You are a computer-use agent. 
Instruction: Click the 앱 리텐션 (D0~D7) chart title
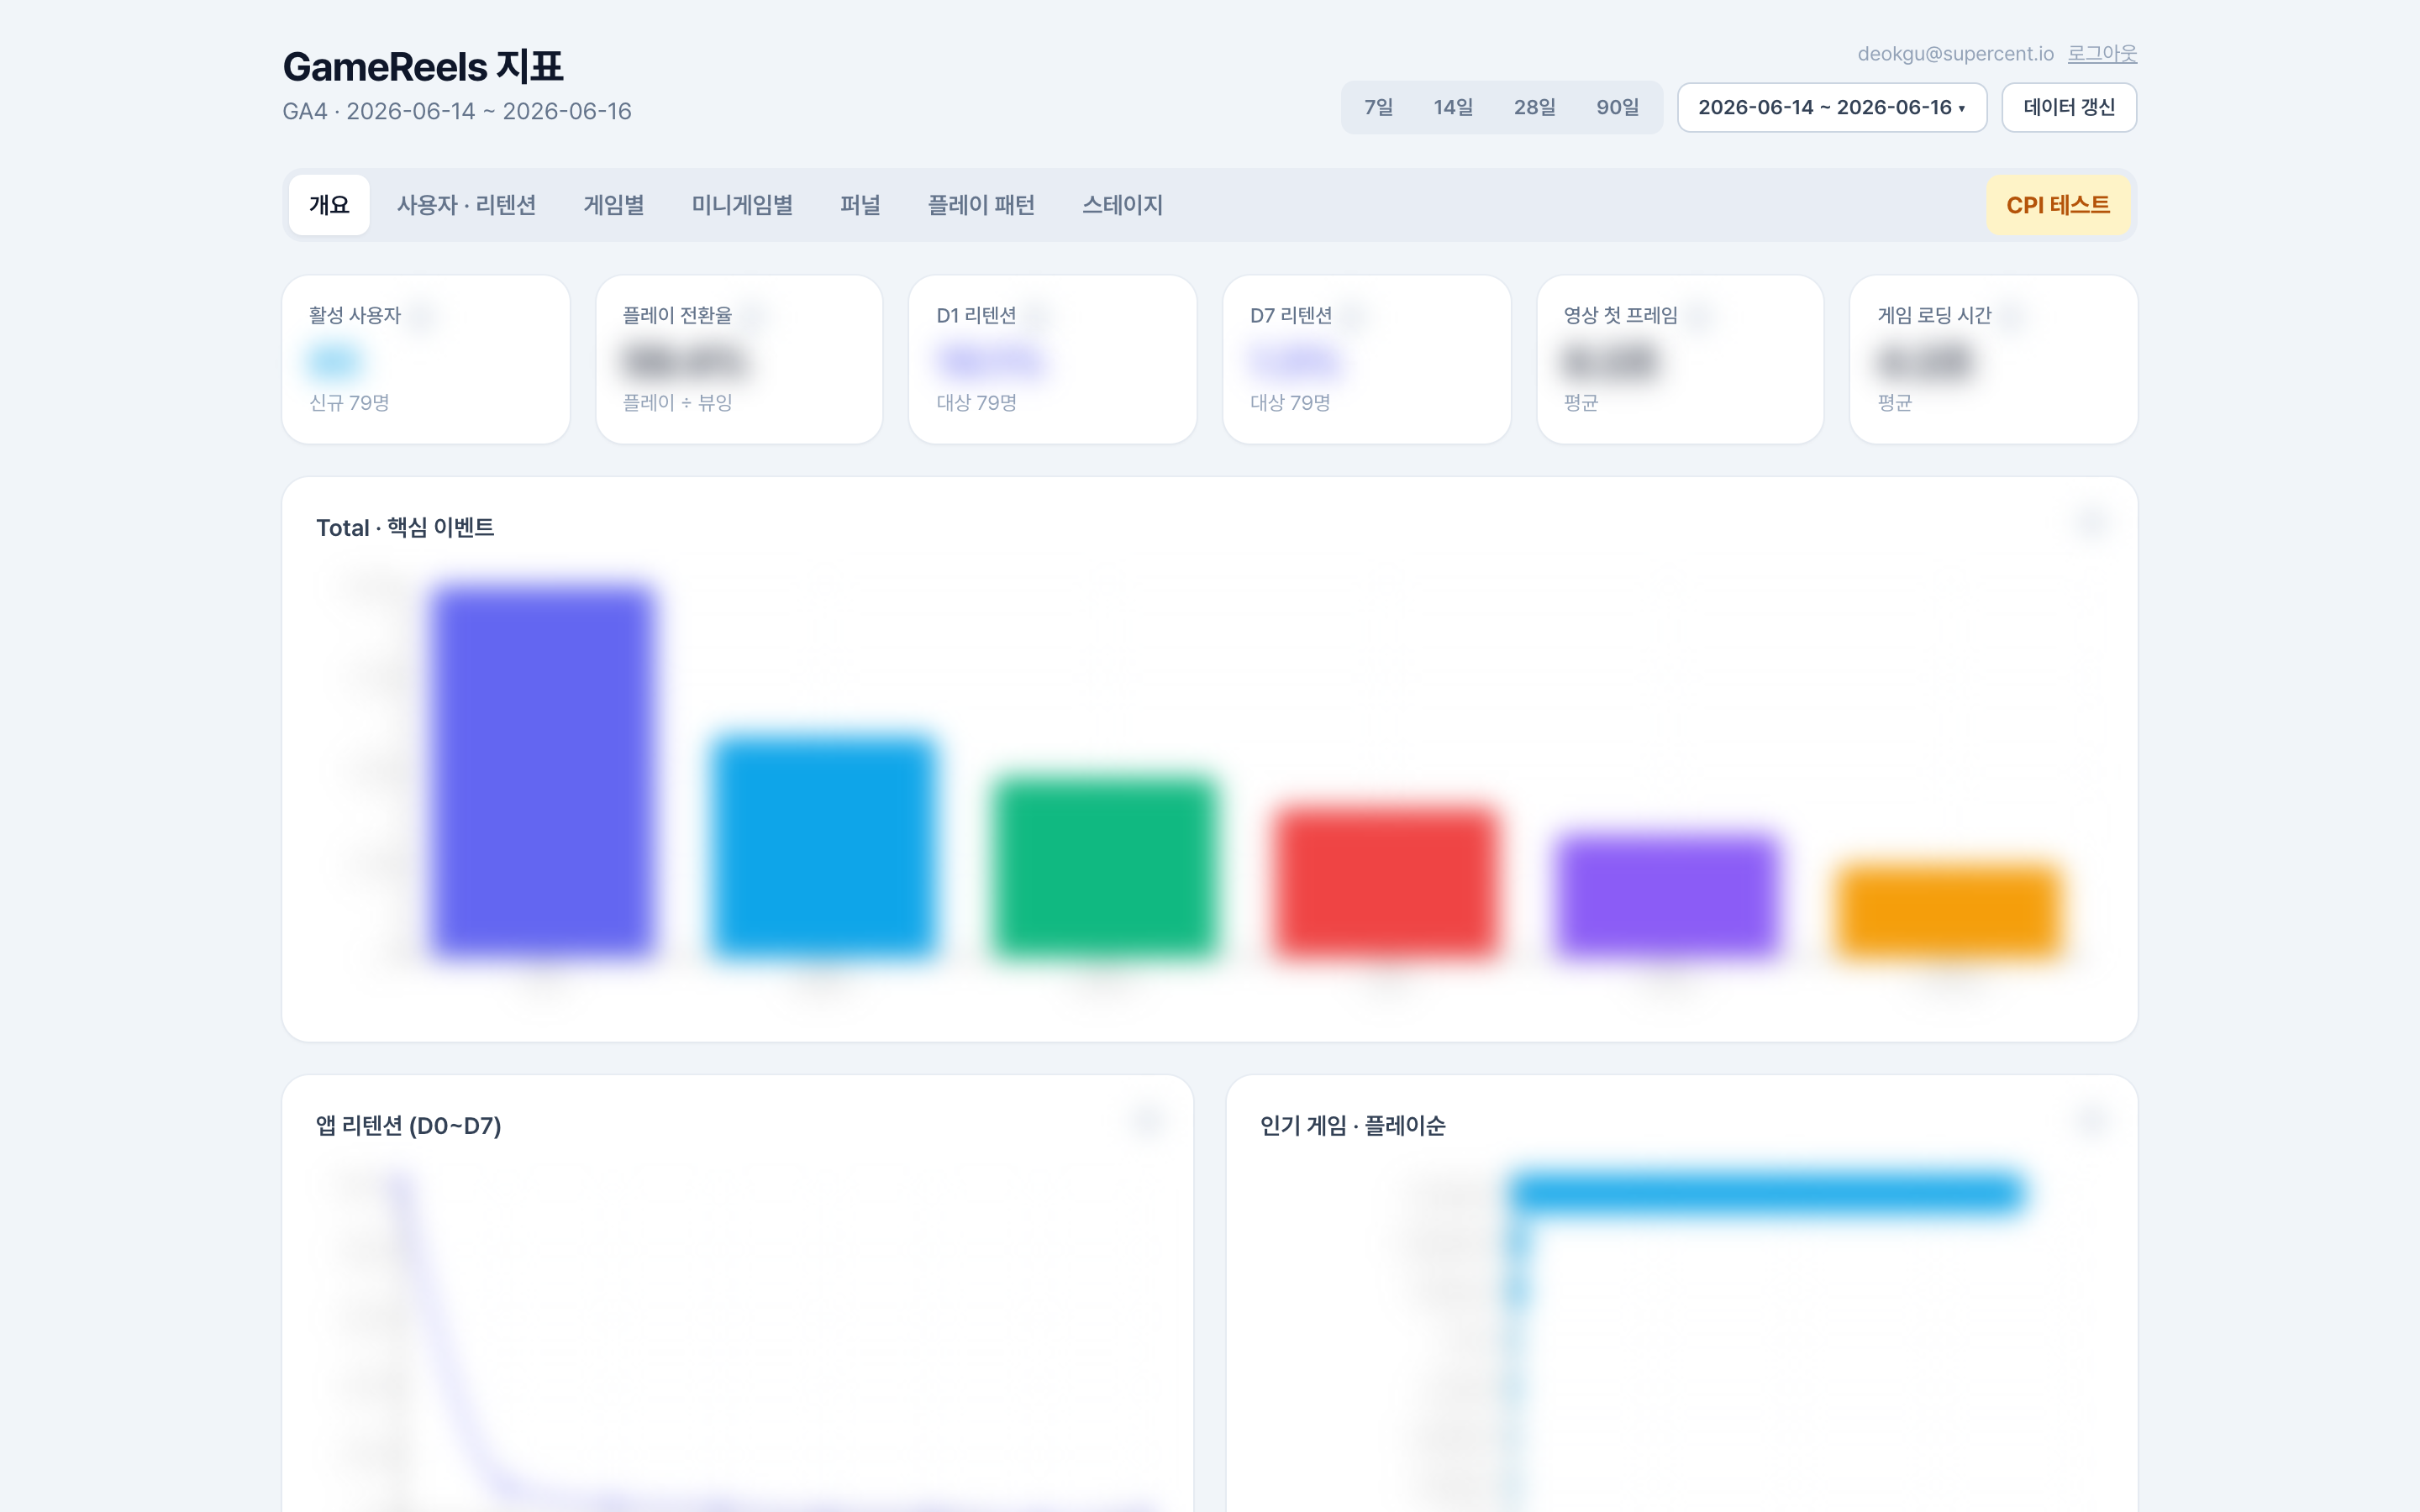click(x=408, y=1125)
